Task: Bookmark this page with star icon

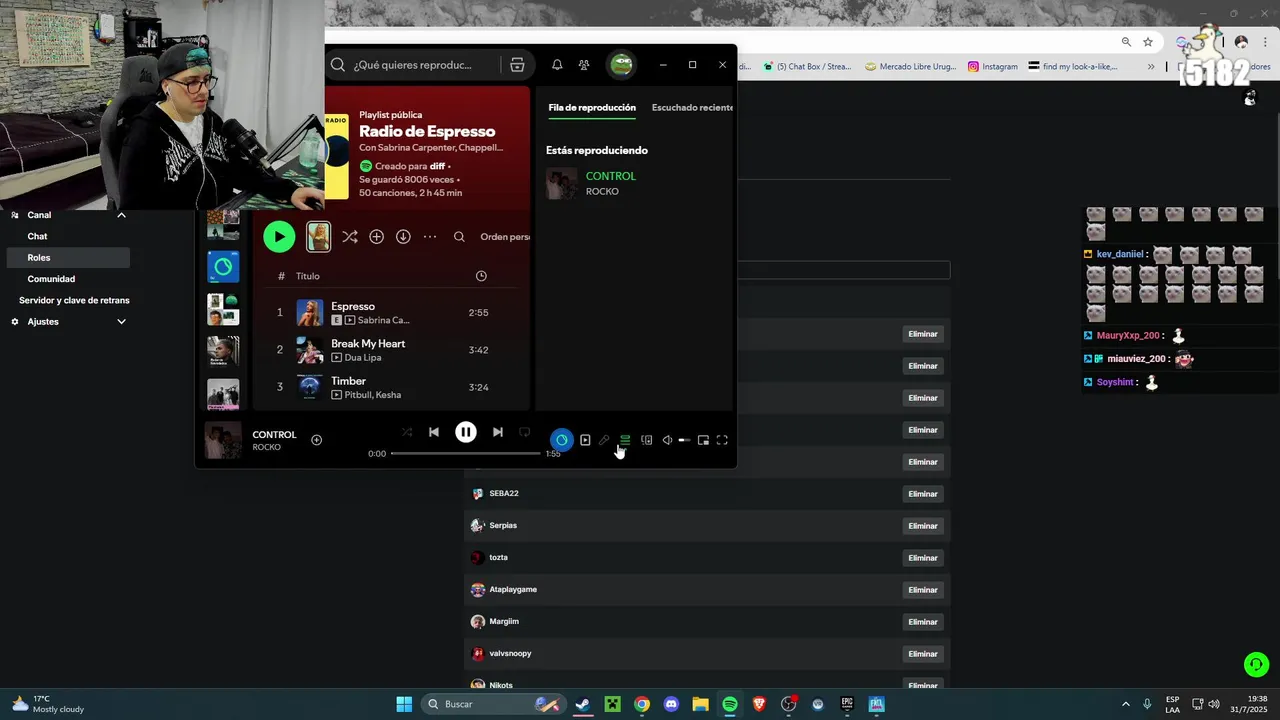Action: [x=1148, y=42]
